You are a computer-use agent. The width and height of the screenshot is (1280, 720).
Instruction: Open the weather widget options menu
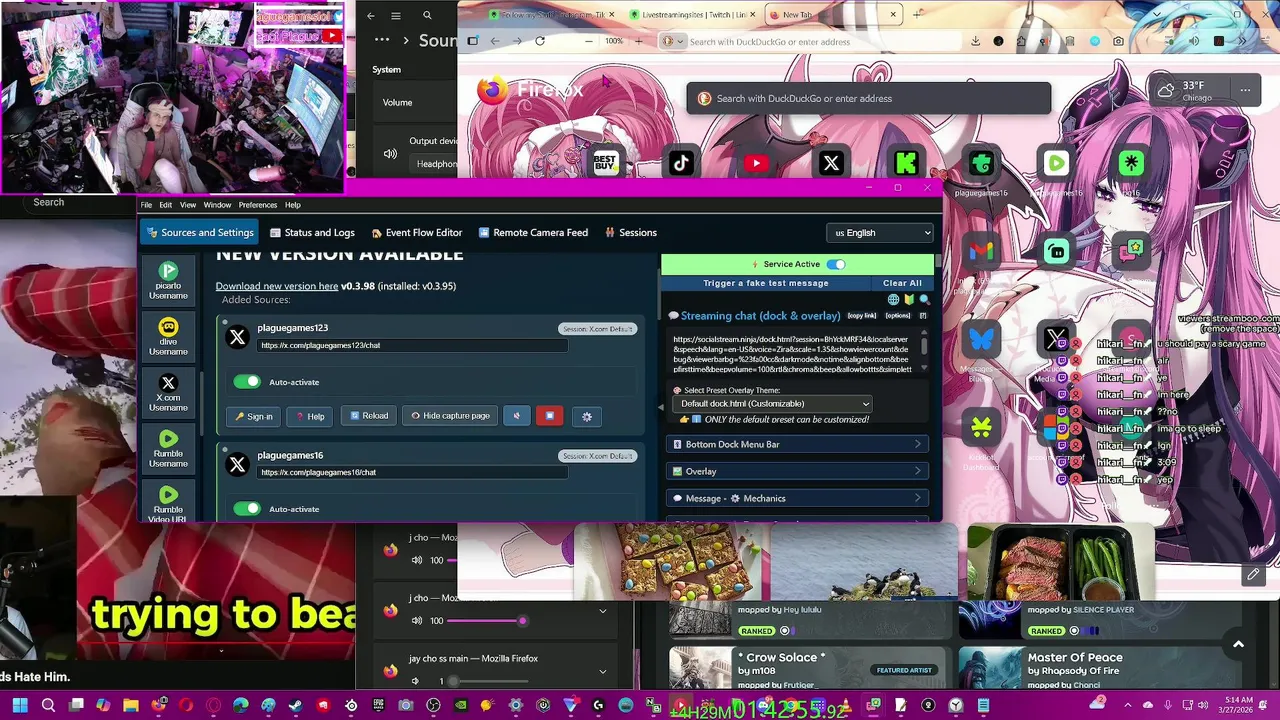tap(1245, 90)
